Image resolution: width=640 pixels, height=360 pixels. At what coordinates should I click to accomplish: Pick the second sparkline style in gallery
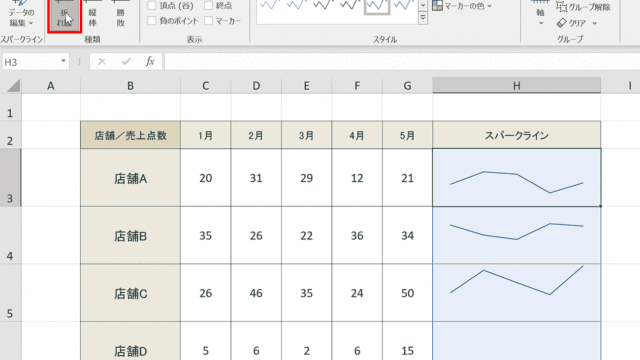tap(297, 6)
